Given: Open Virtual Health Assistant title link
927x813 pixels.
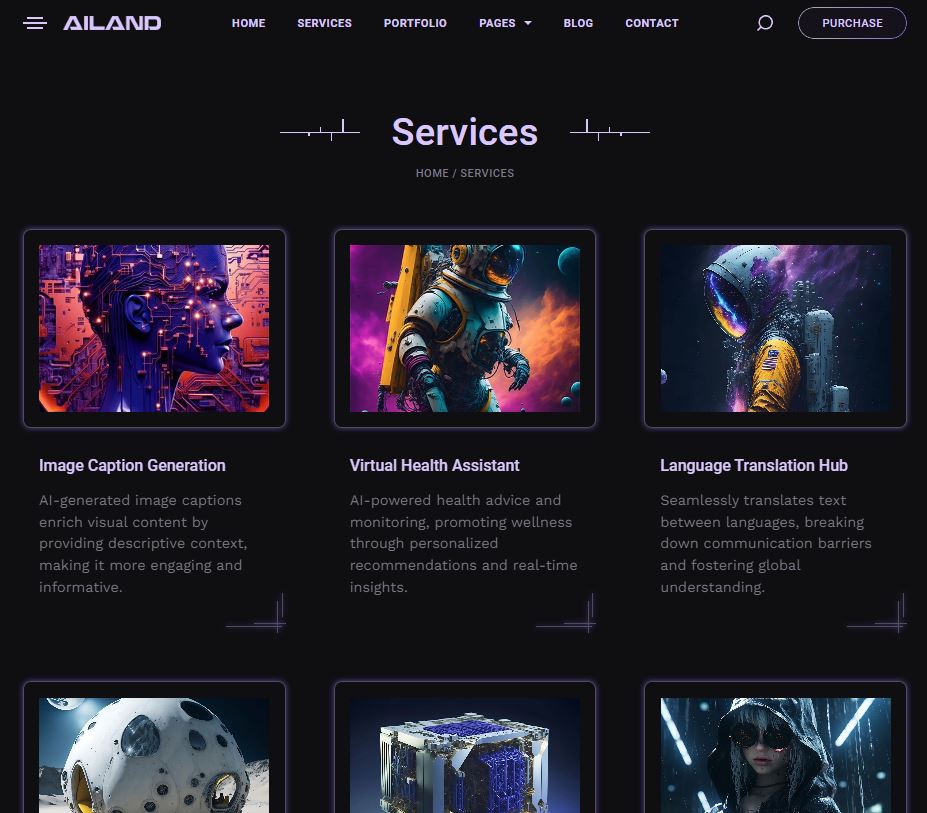Looking at the screenshot, I should click(435, 465).
